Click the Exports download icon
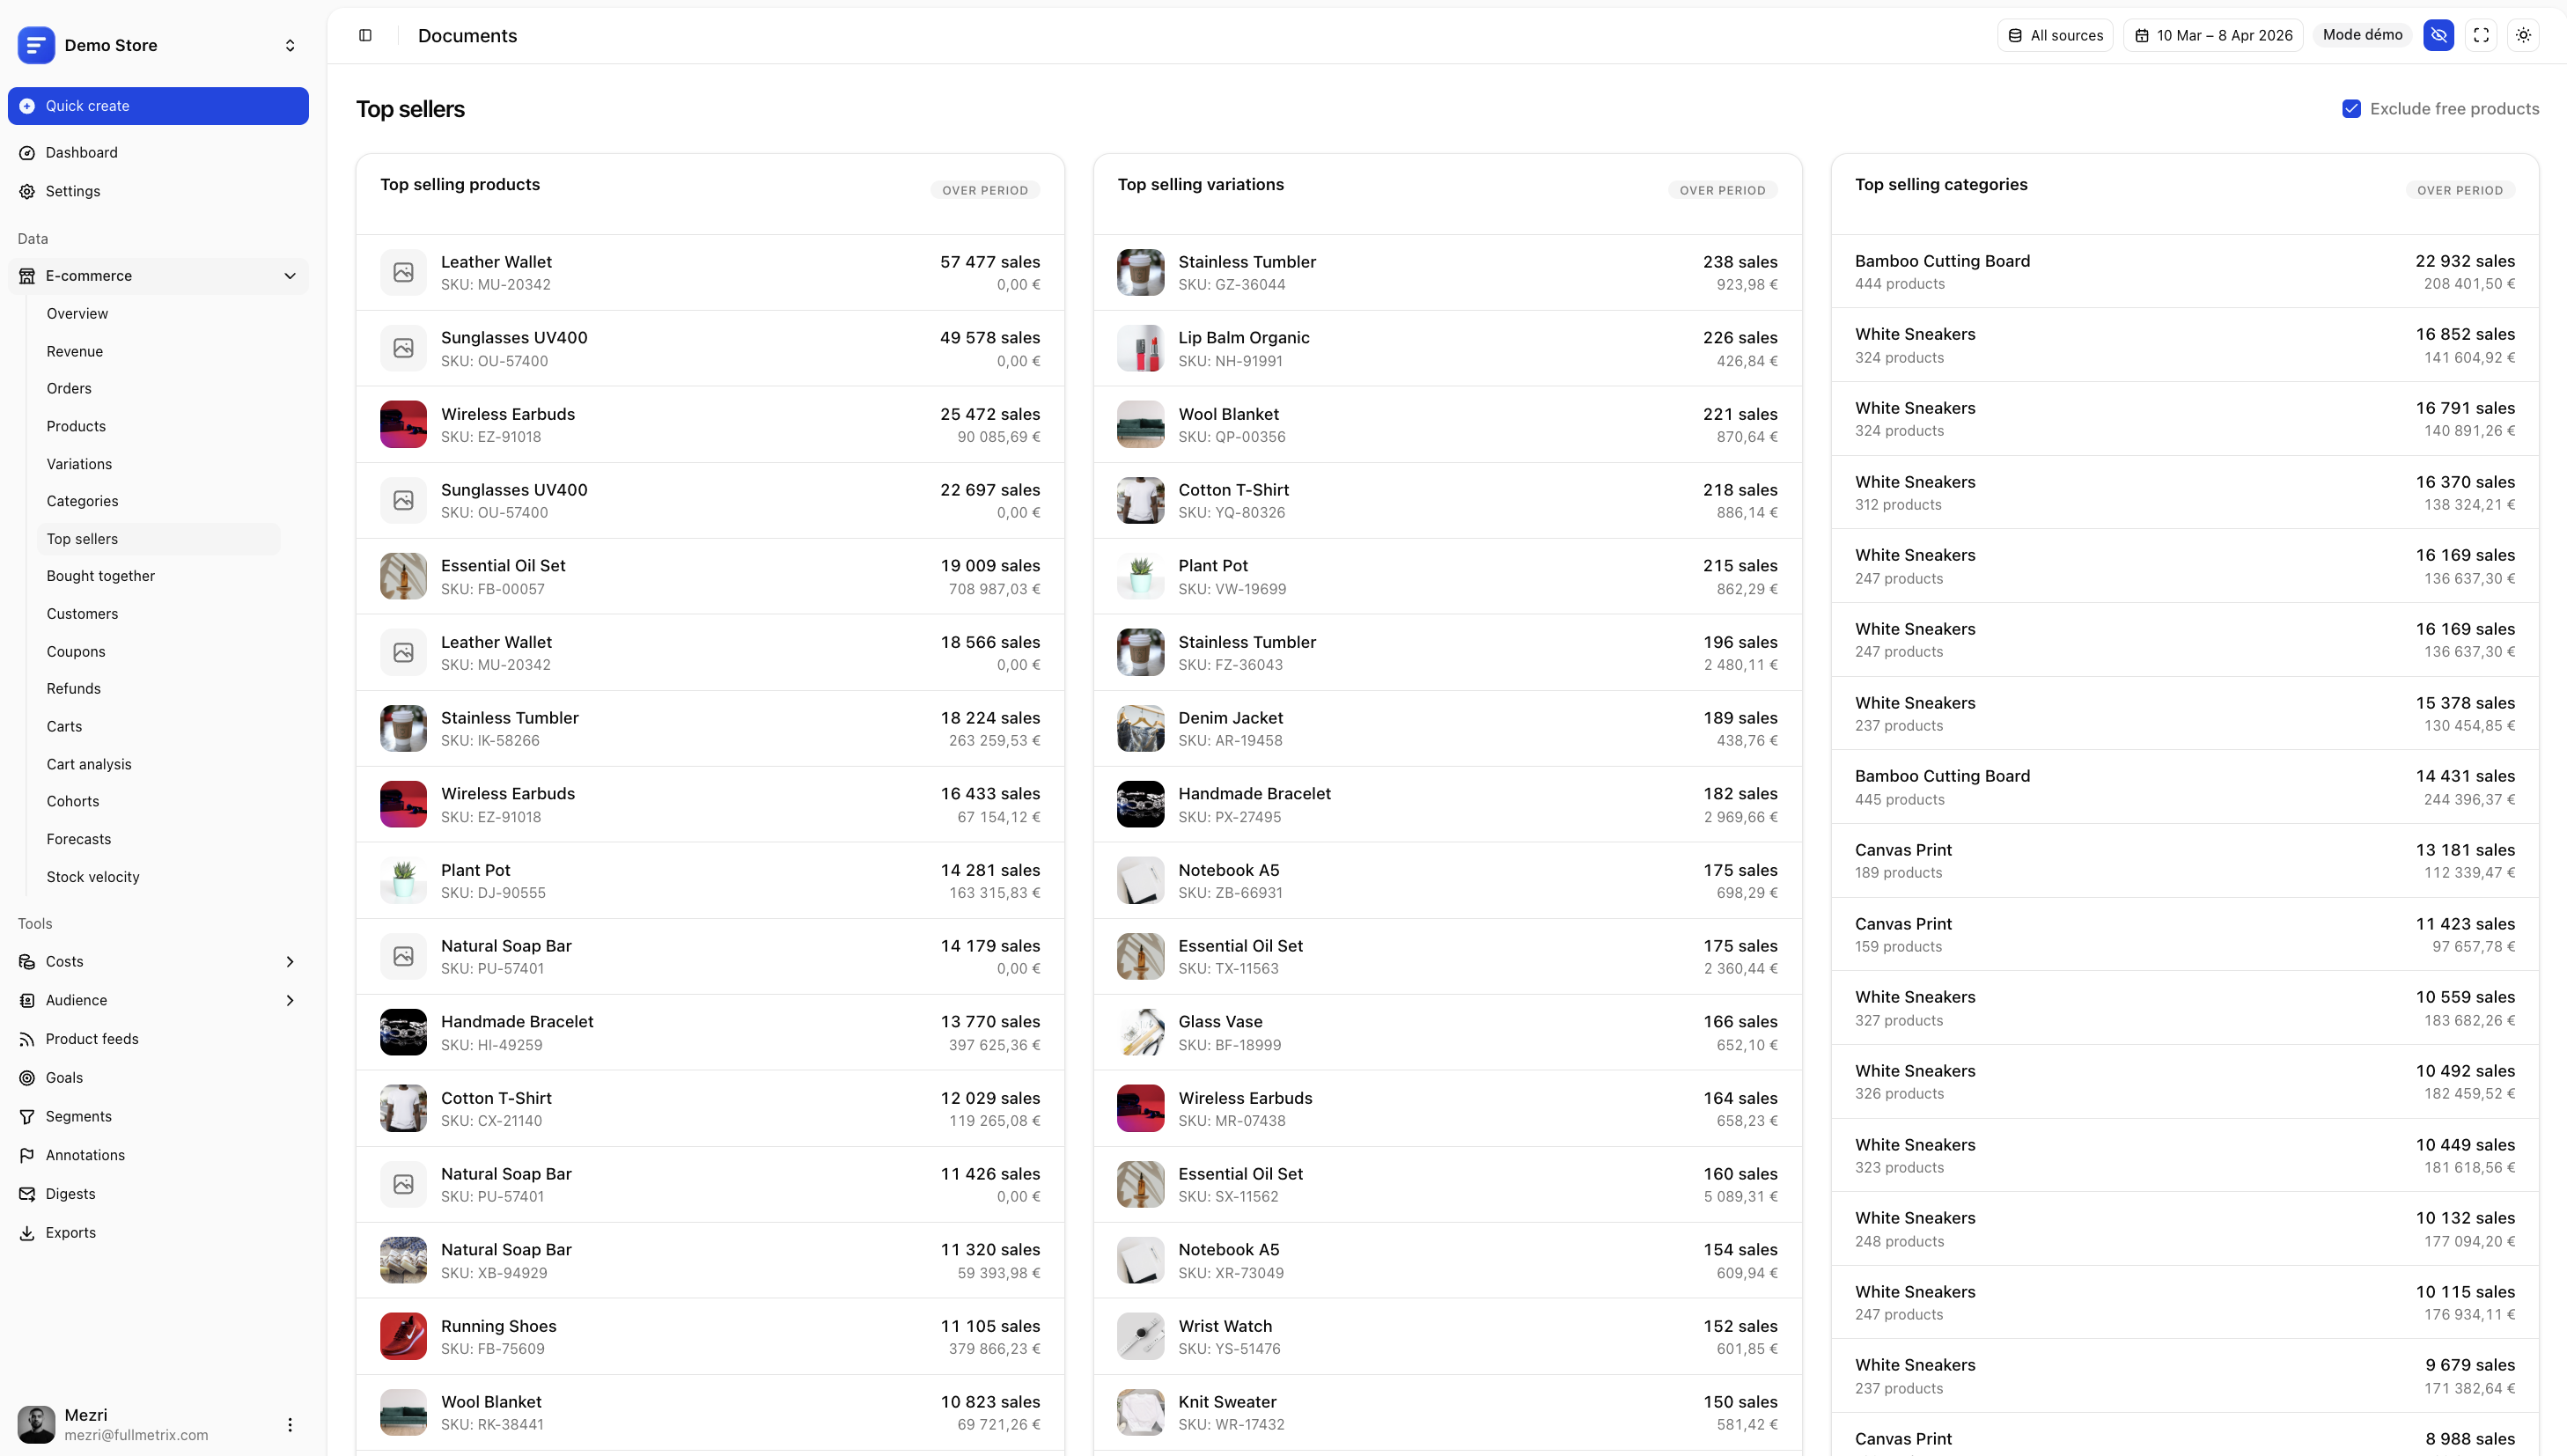Screen dimensions: 2567x1456 coord(27,1233)
